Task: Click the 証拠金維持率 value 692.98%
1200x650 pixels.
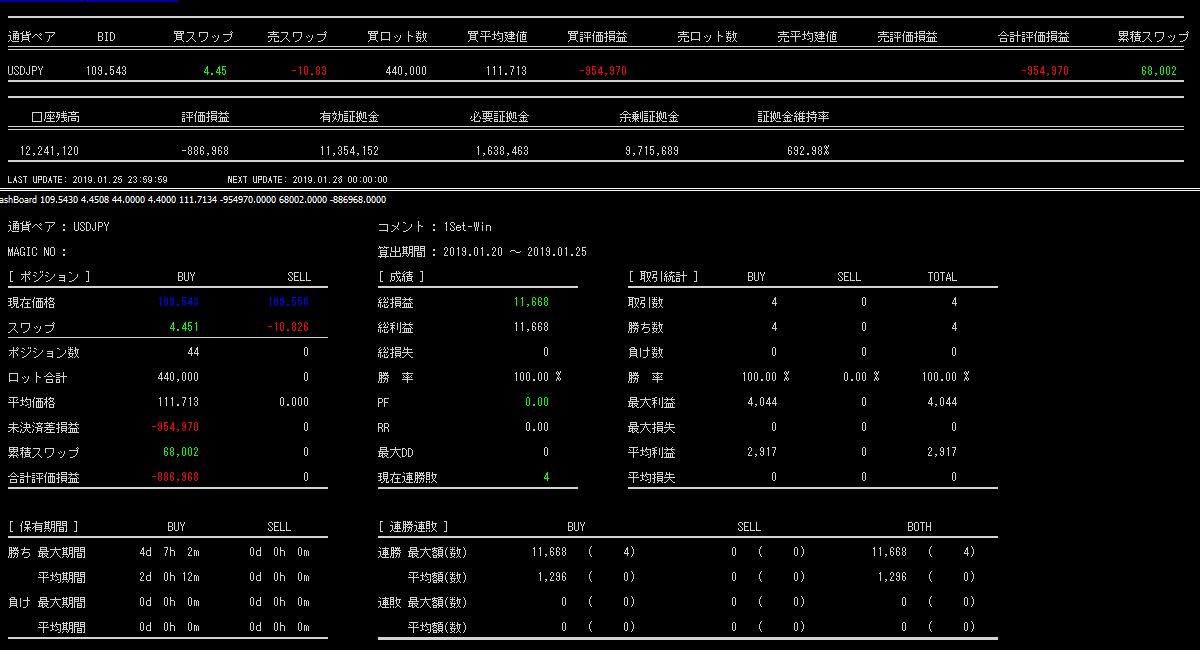Action: [808, 151]
